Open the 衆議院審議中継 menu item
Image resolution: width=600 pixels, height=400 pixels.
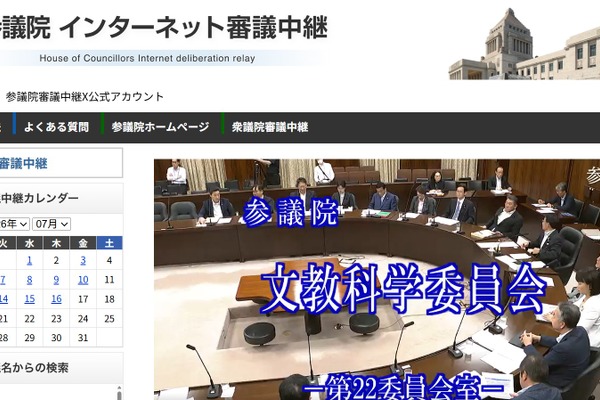(270, 127)
